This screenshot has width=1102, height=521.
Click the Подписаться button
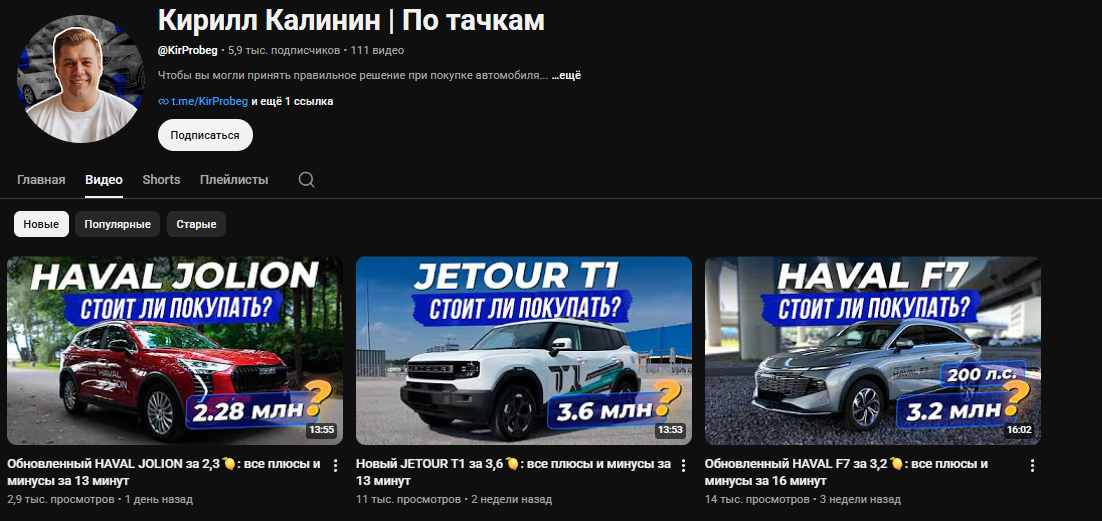(205, 135)
